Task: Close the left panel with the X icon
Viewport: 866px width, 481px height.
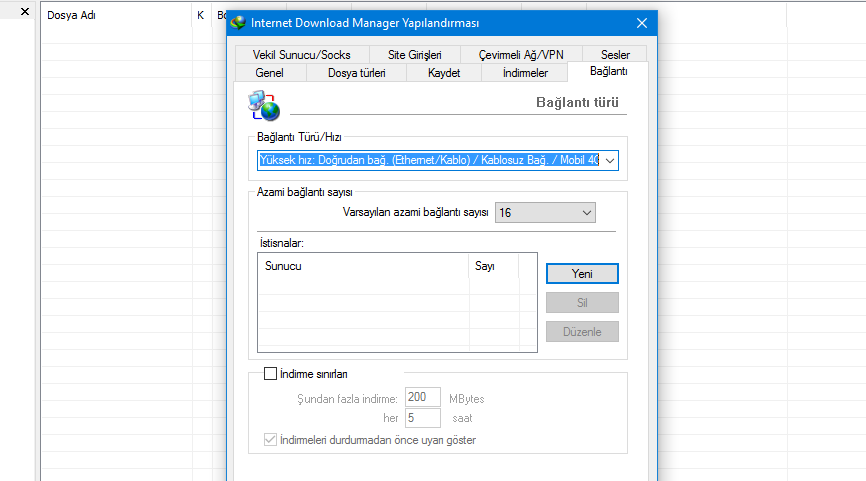Action: (x=24, y=11)
